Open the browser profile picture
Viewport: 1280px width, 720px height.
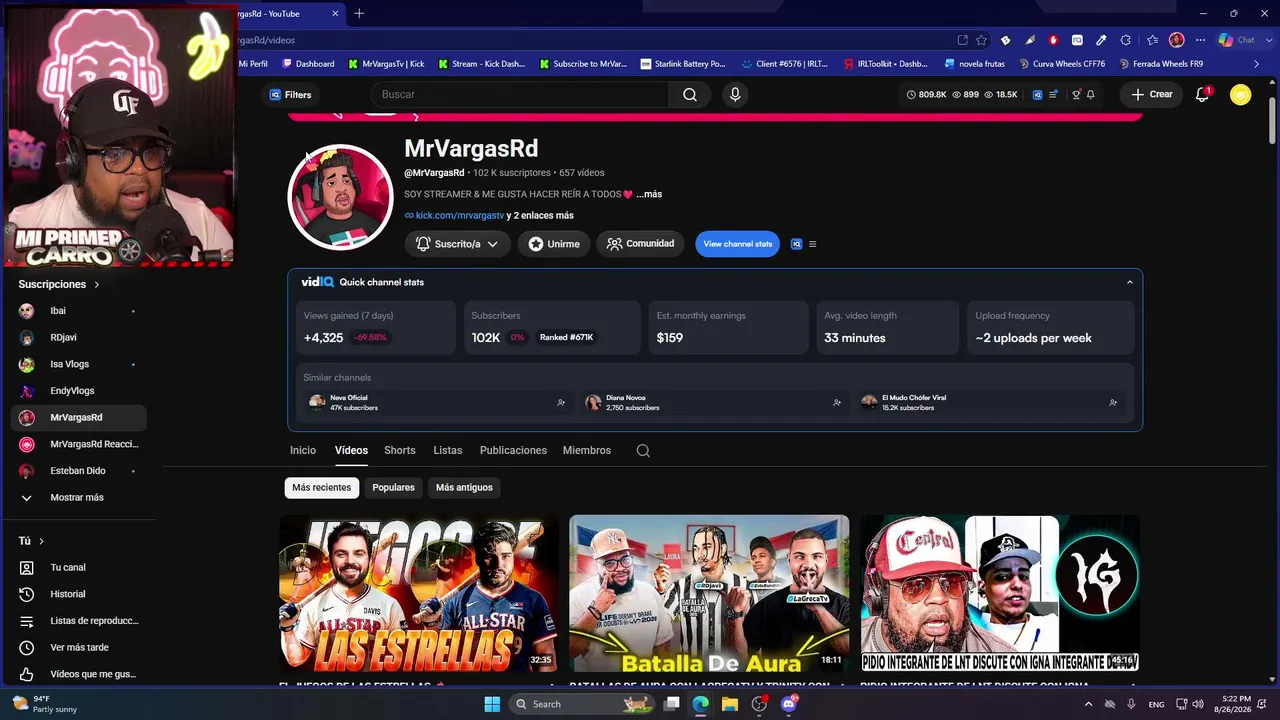(1176, 40)
